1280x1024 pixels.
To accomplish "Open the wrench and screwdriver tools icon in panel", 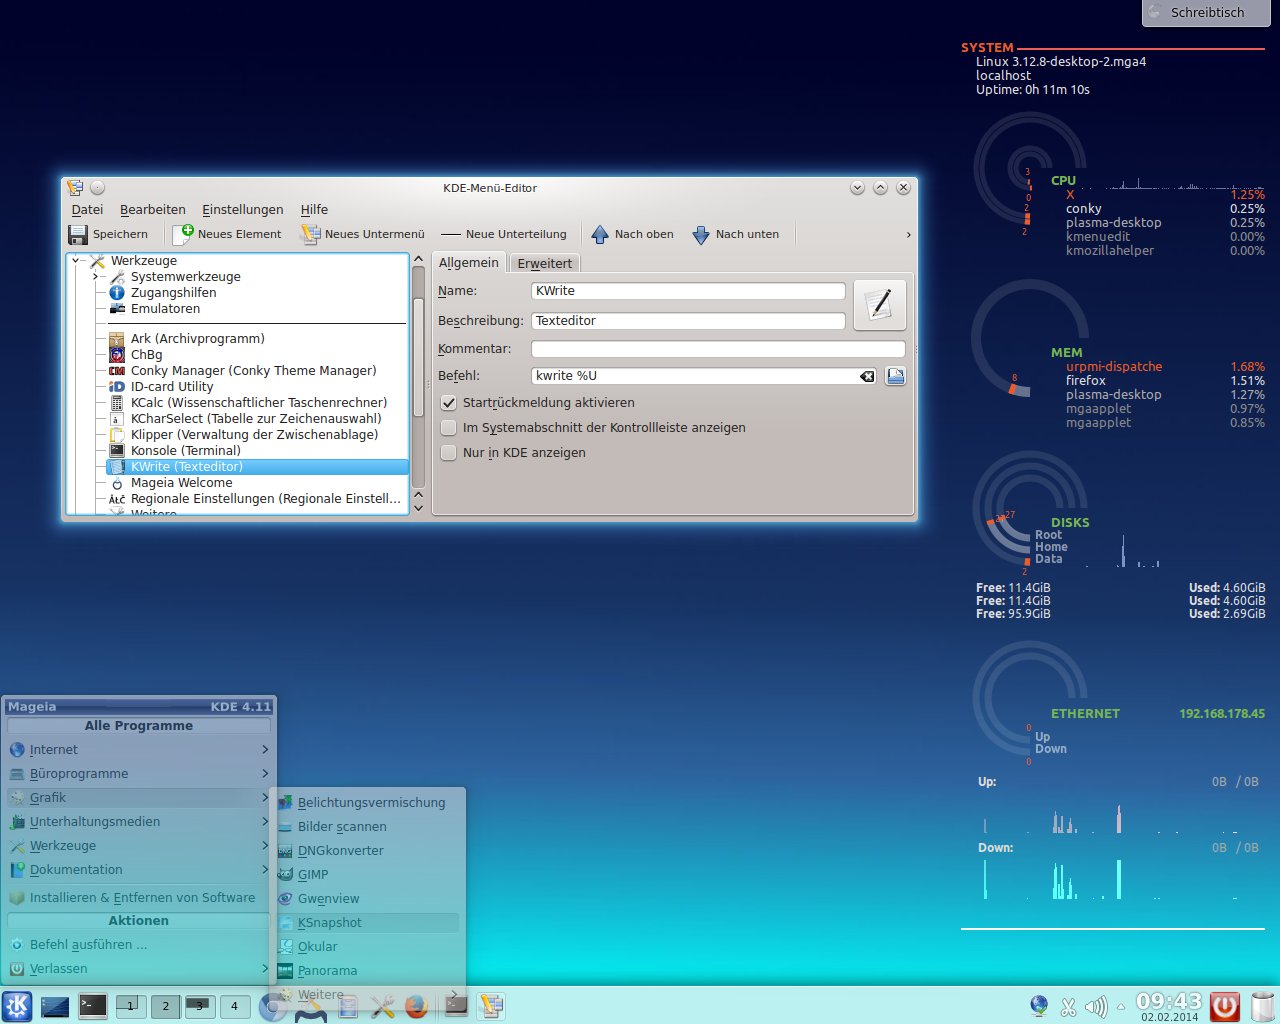I will point(382,1006).
